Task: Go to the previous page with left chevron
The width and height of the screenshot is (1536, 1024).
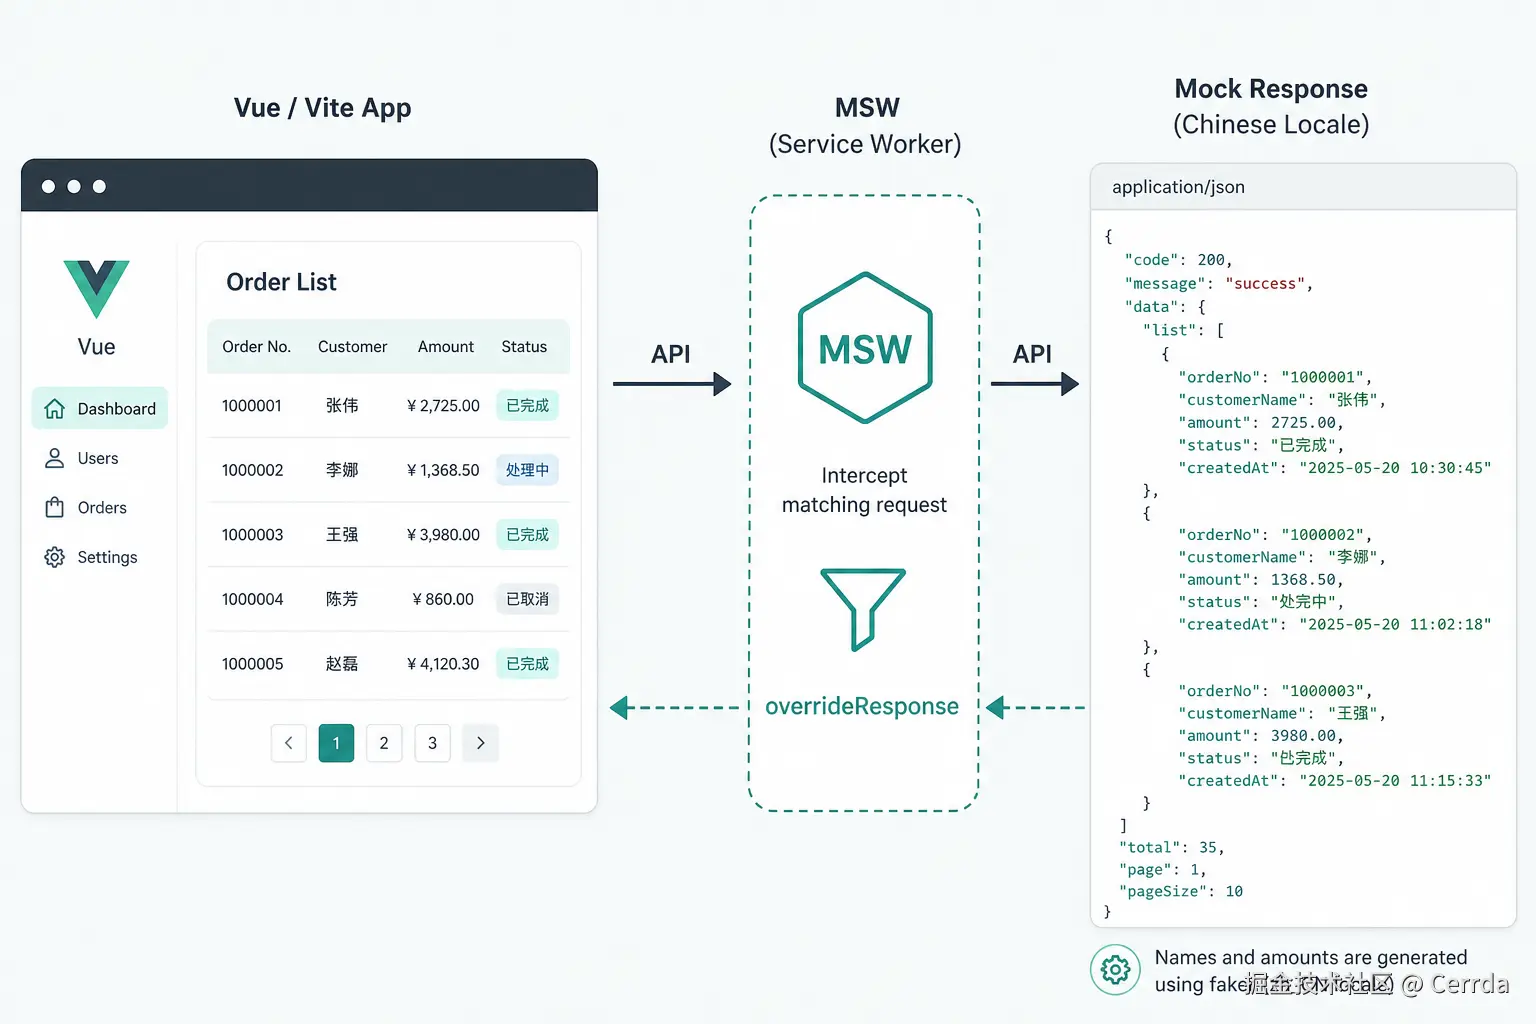Action: click(x=289, y=743)
